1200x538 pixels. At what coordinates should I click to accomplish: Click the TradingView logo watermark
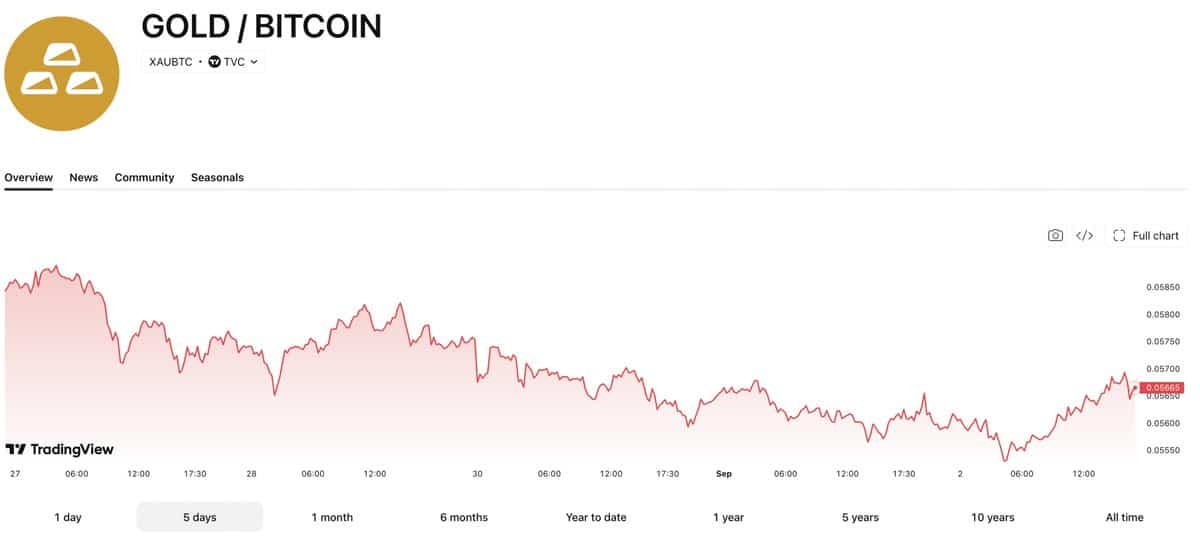(x=60, y=450)
